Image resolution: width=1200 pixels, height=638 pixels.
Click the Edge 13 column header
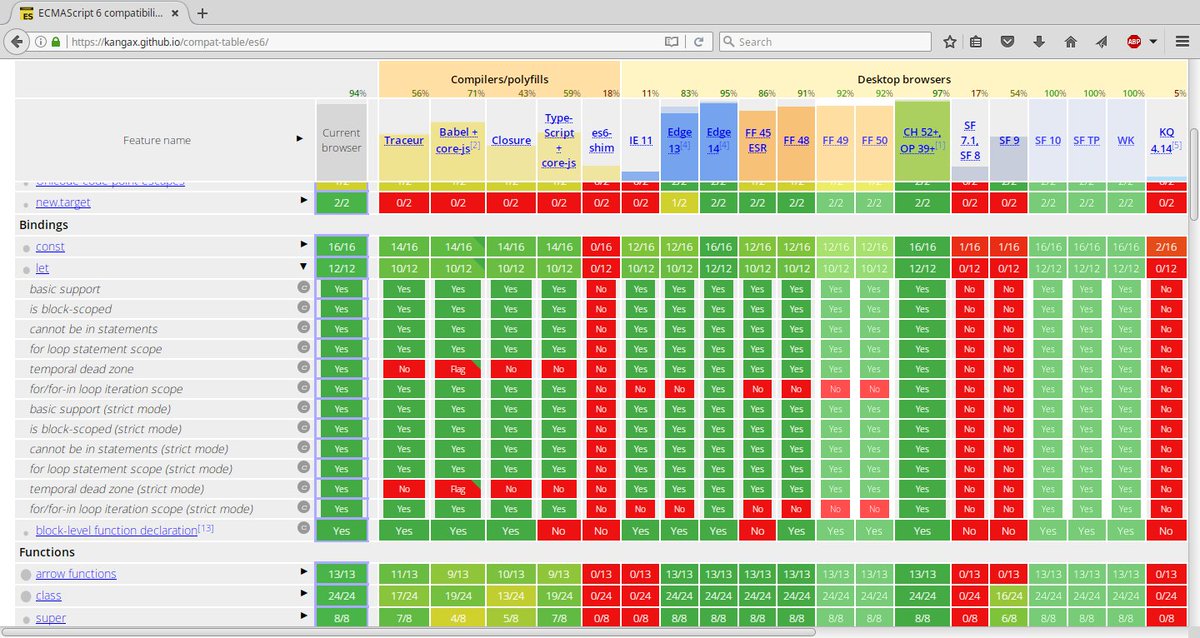[x=679, y=140]
